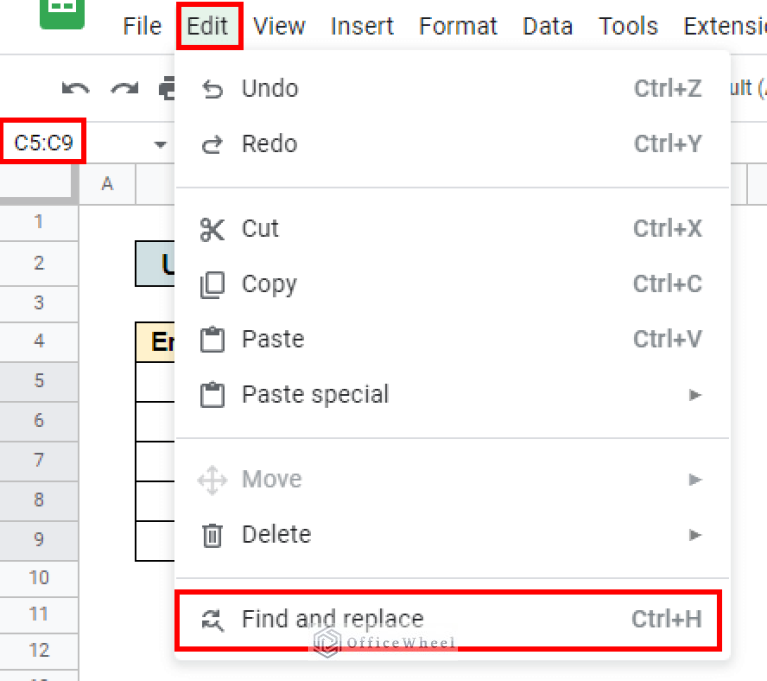
Task: Open the Tools menu
Action: [628, 26]
